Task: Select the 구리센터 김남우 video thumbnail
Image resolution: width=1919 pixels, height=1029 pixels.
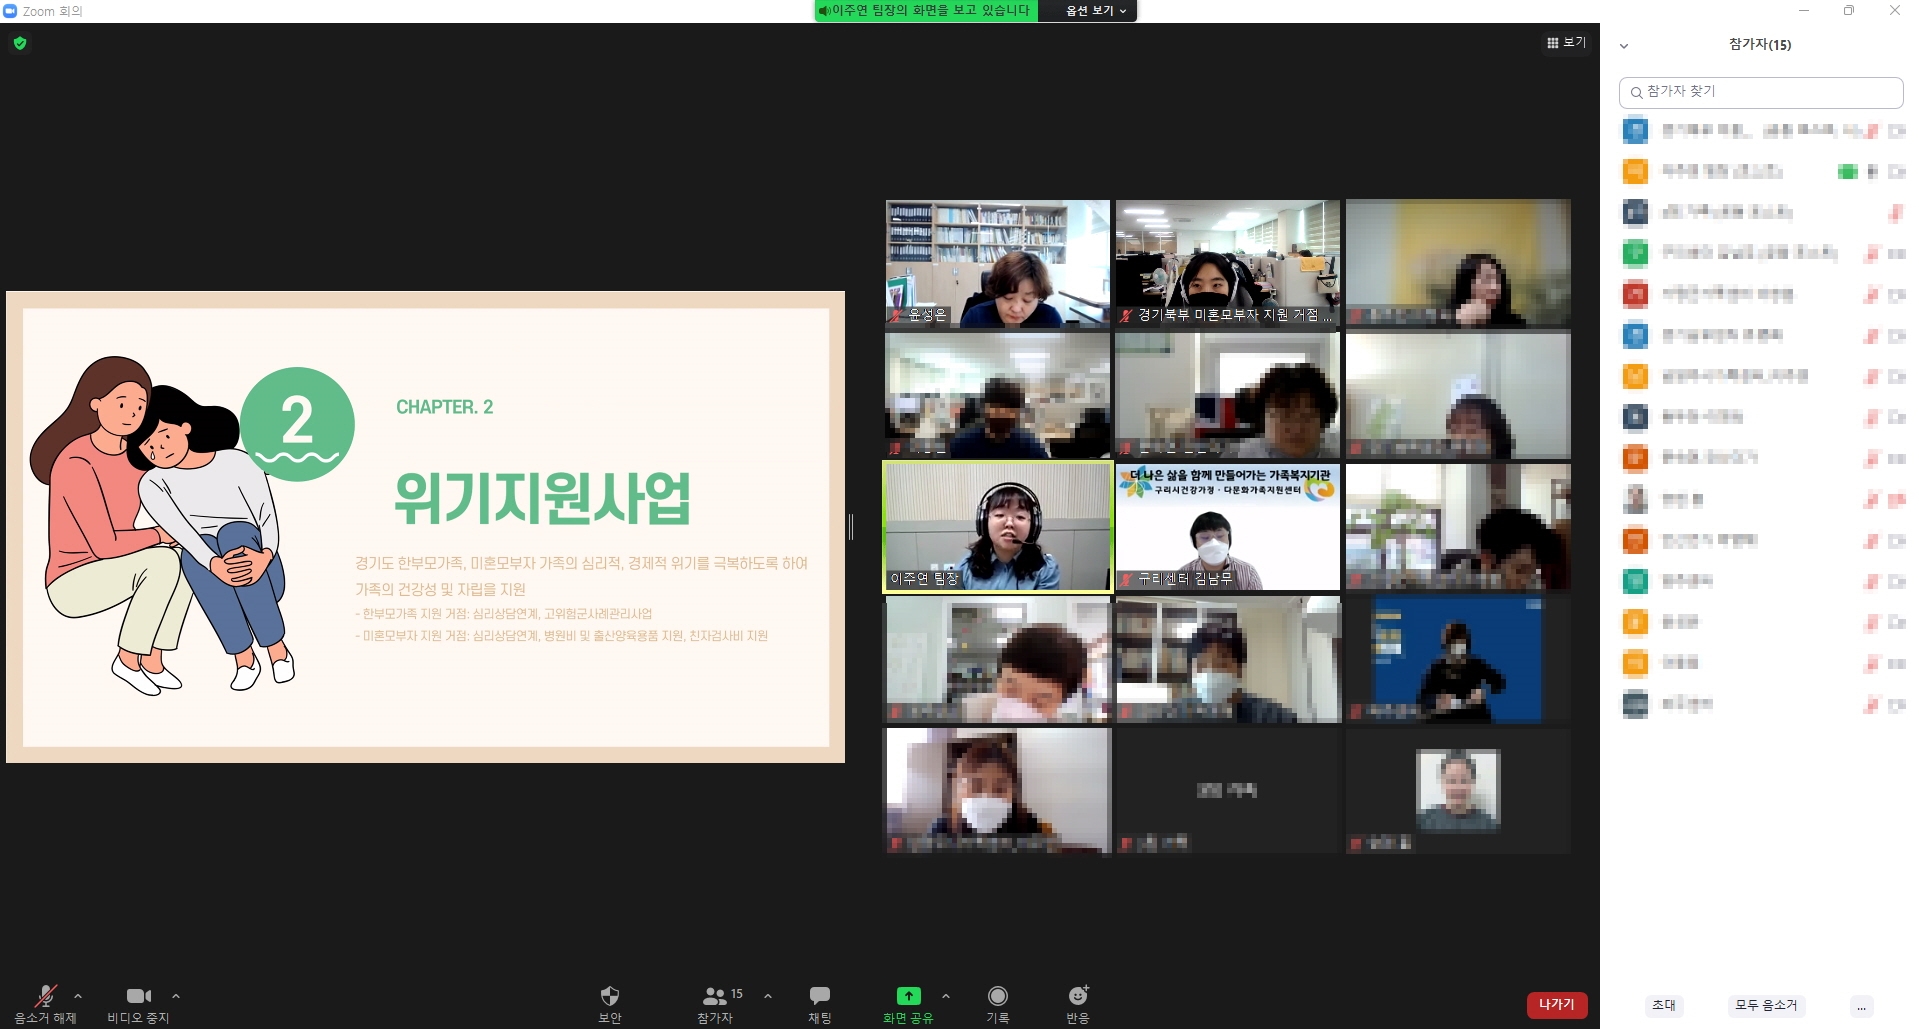Action: tap(1227, 527)
